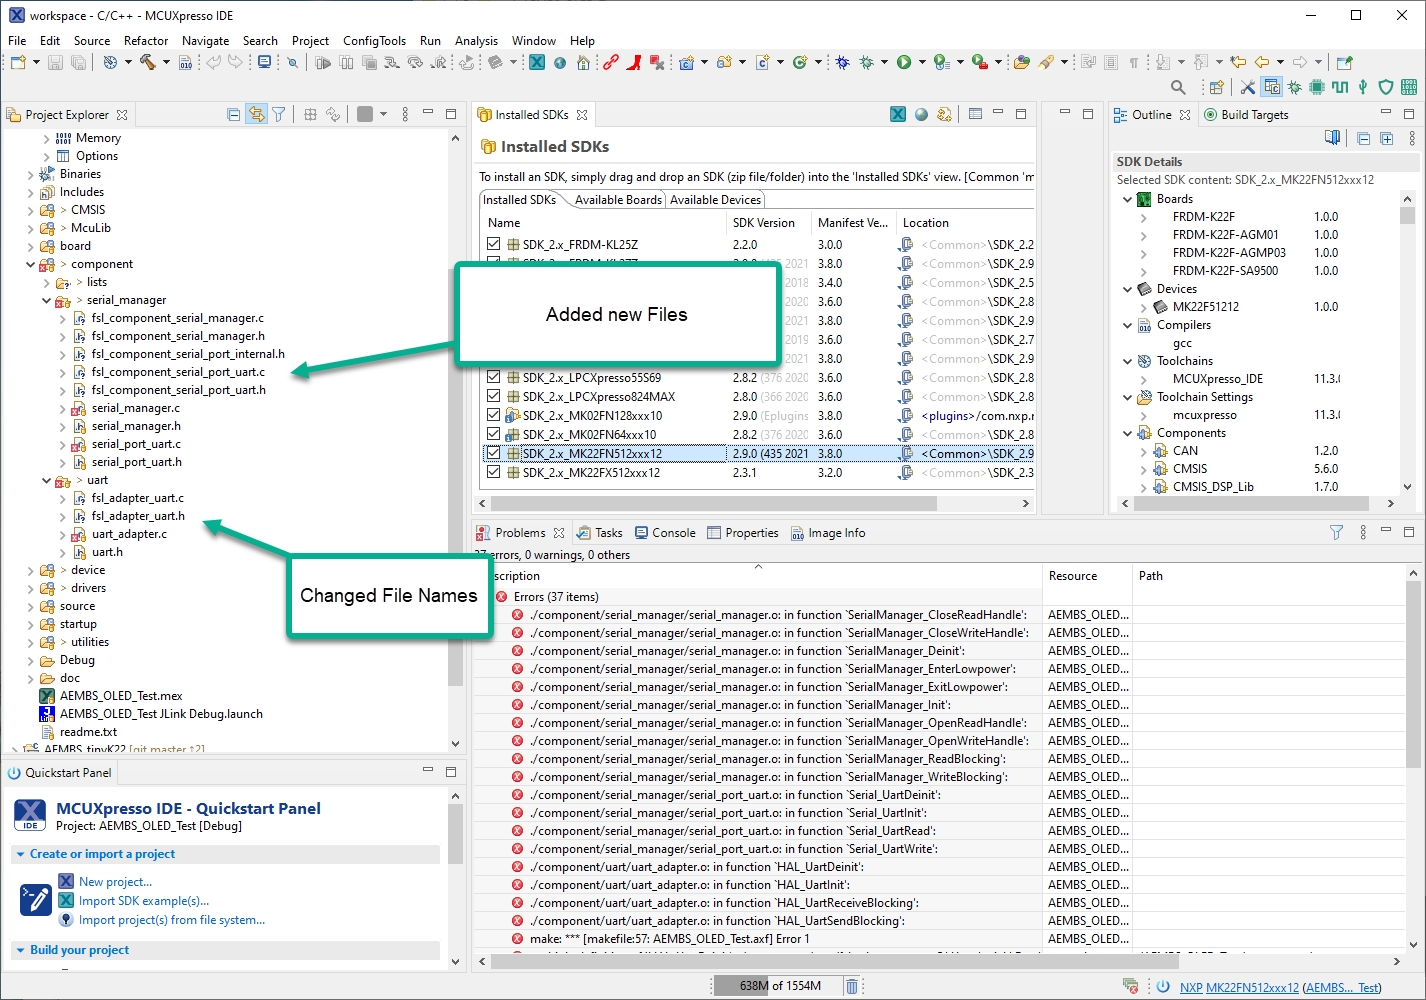
Task: Click the heap memory status bar
Action: point(775,986)
